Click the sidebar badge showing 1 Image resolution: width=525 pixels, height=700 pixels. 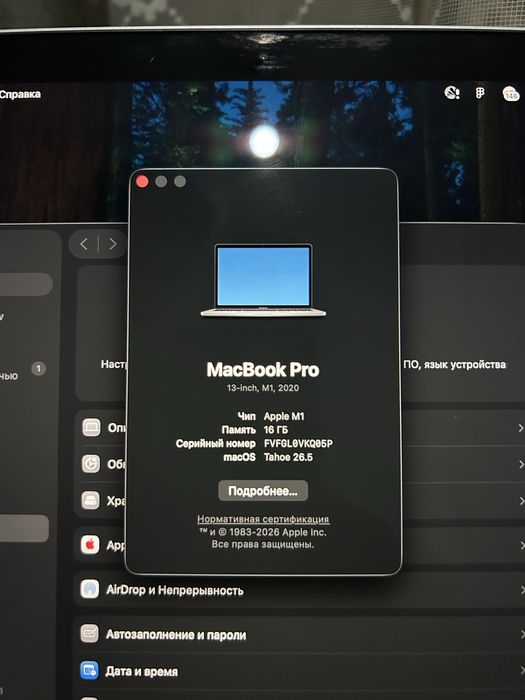(x=38, y=369)
